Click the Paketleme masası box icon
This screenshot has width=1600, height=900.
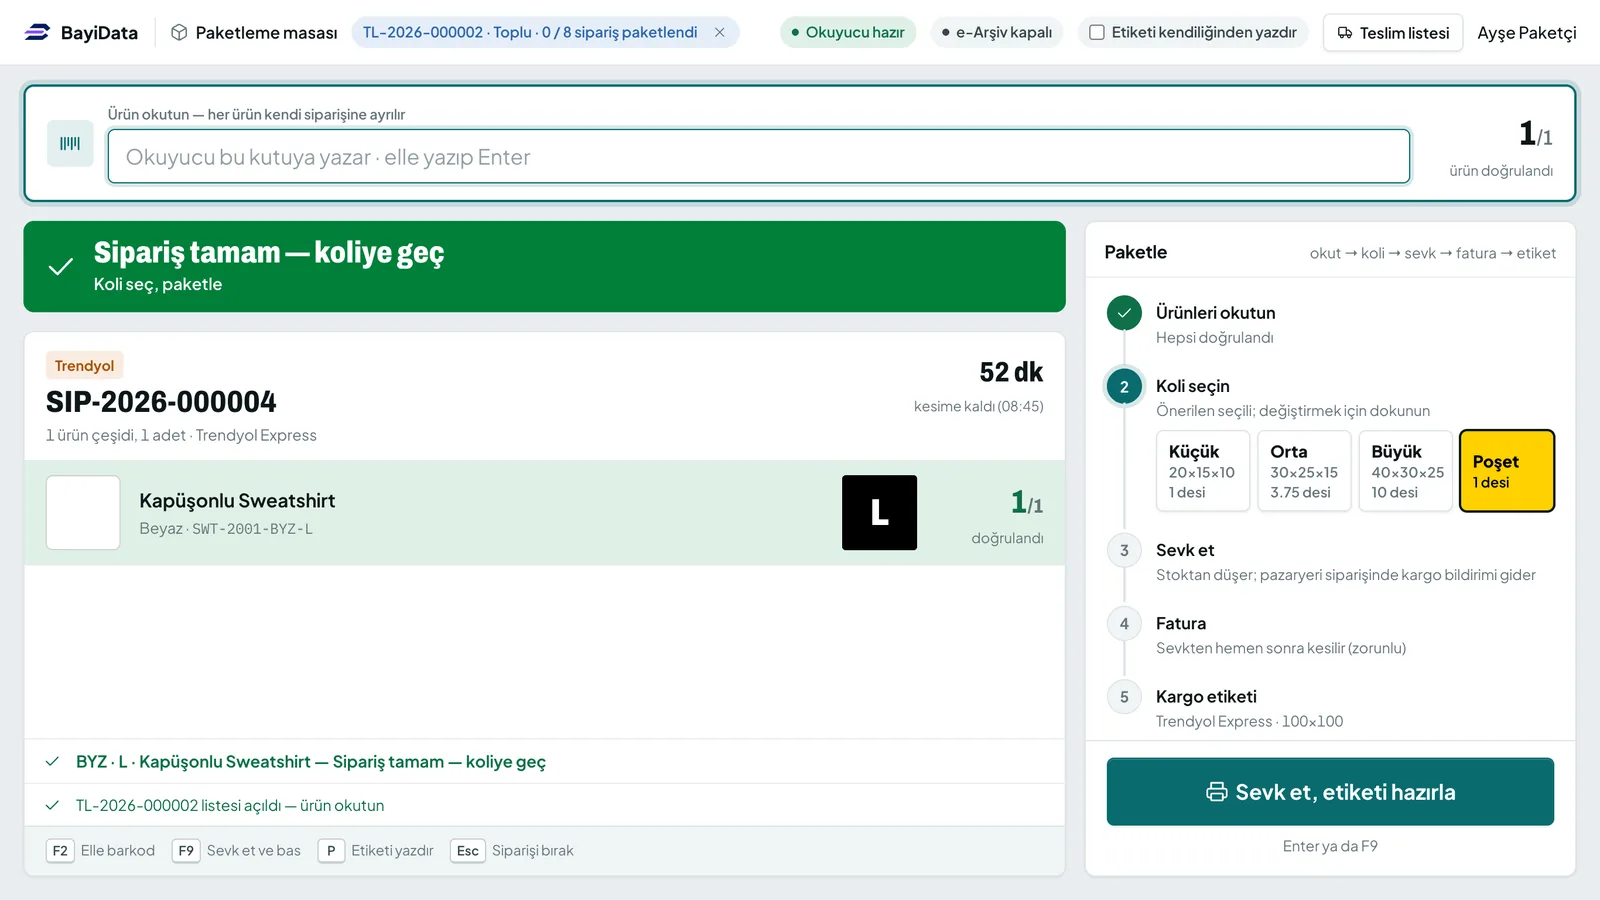pos(179,32)
